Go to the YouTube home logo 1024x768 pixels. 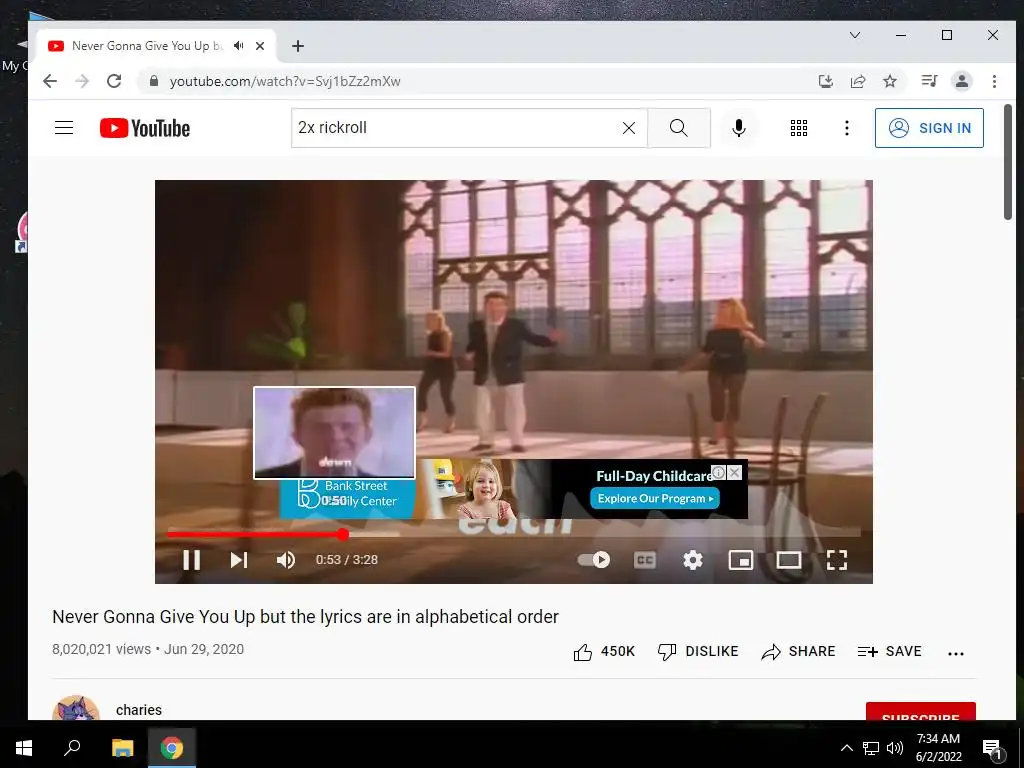(145, 128)
